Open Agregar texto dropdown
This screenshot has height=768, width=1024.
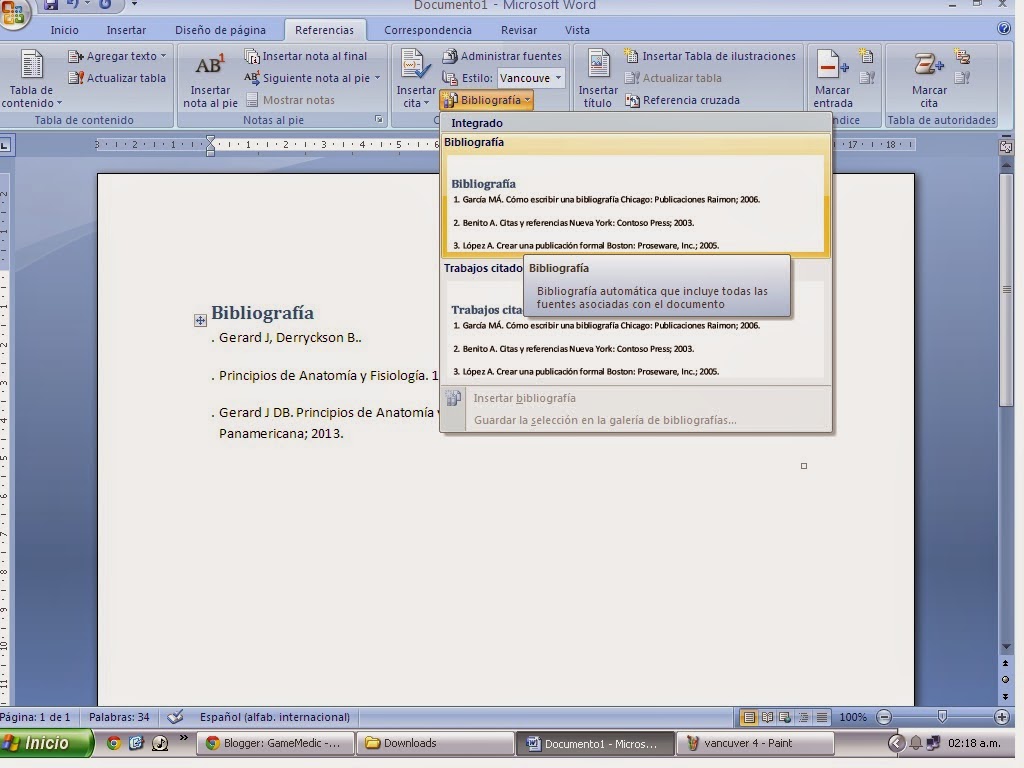tap(118, 56)
